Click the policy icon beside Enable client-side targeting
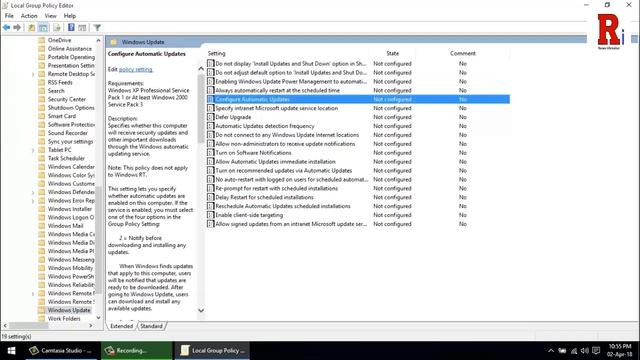This screenshot has width=640, height=360. click(x=211, y=215)
